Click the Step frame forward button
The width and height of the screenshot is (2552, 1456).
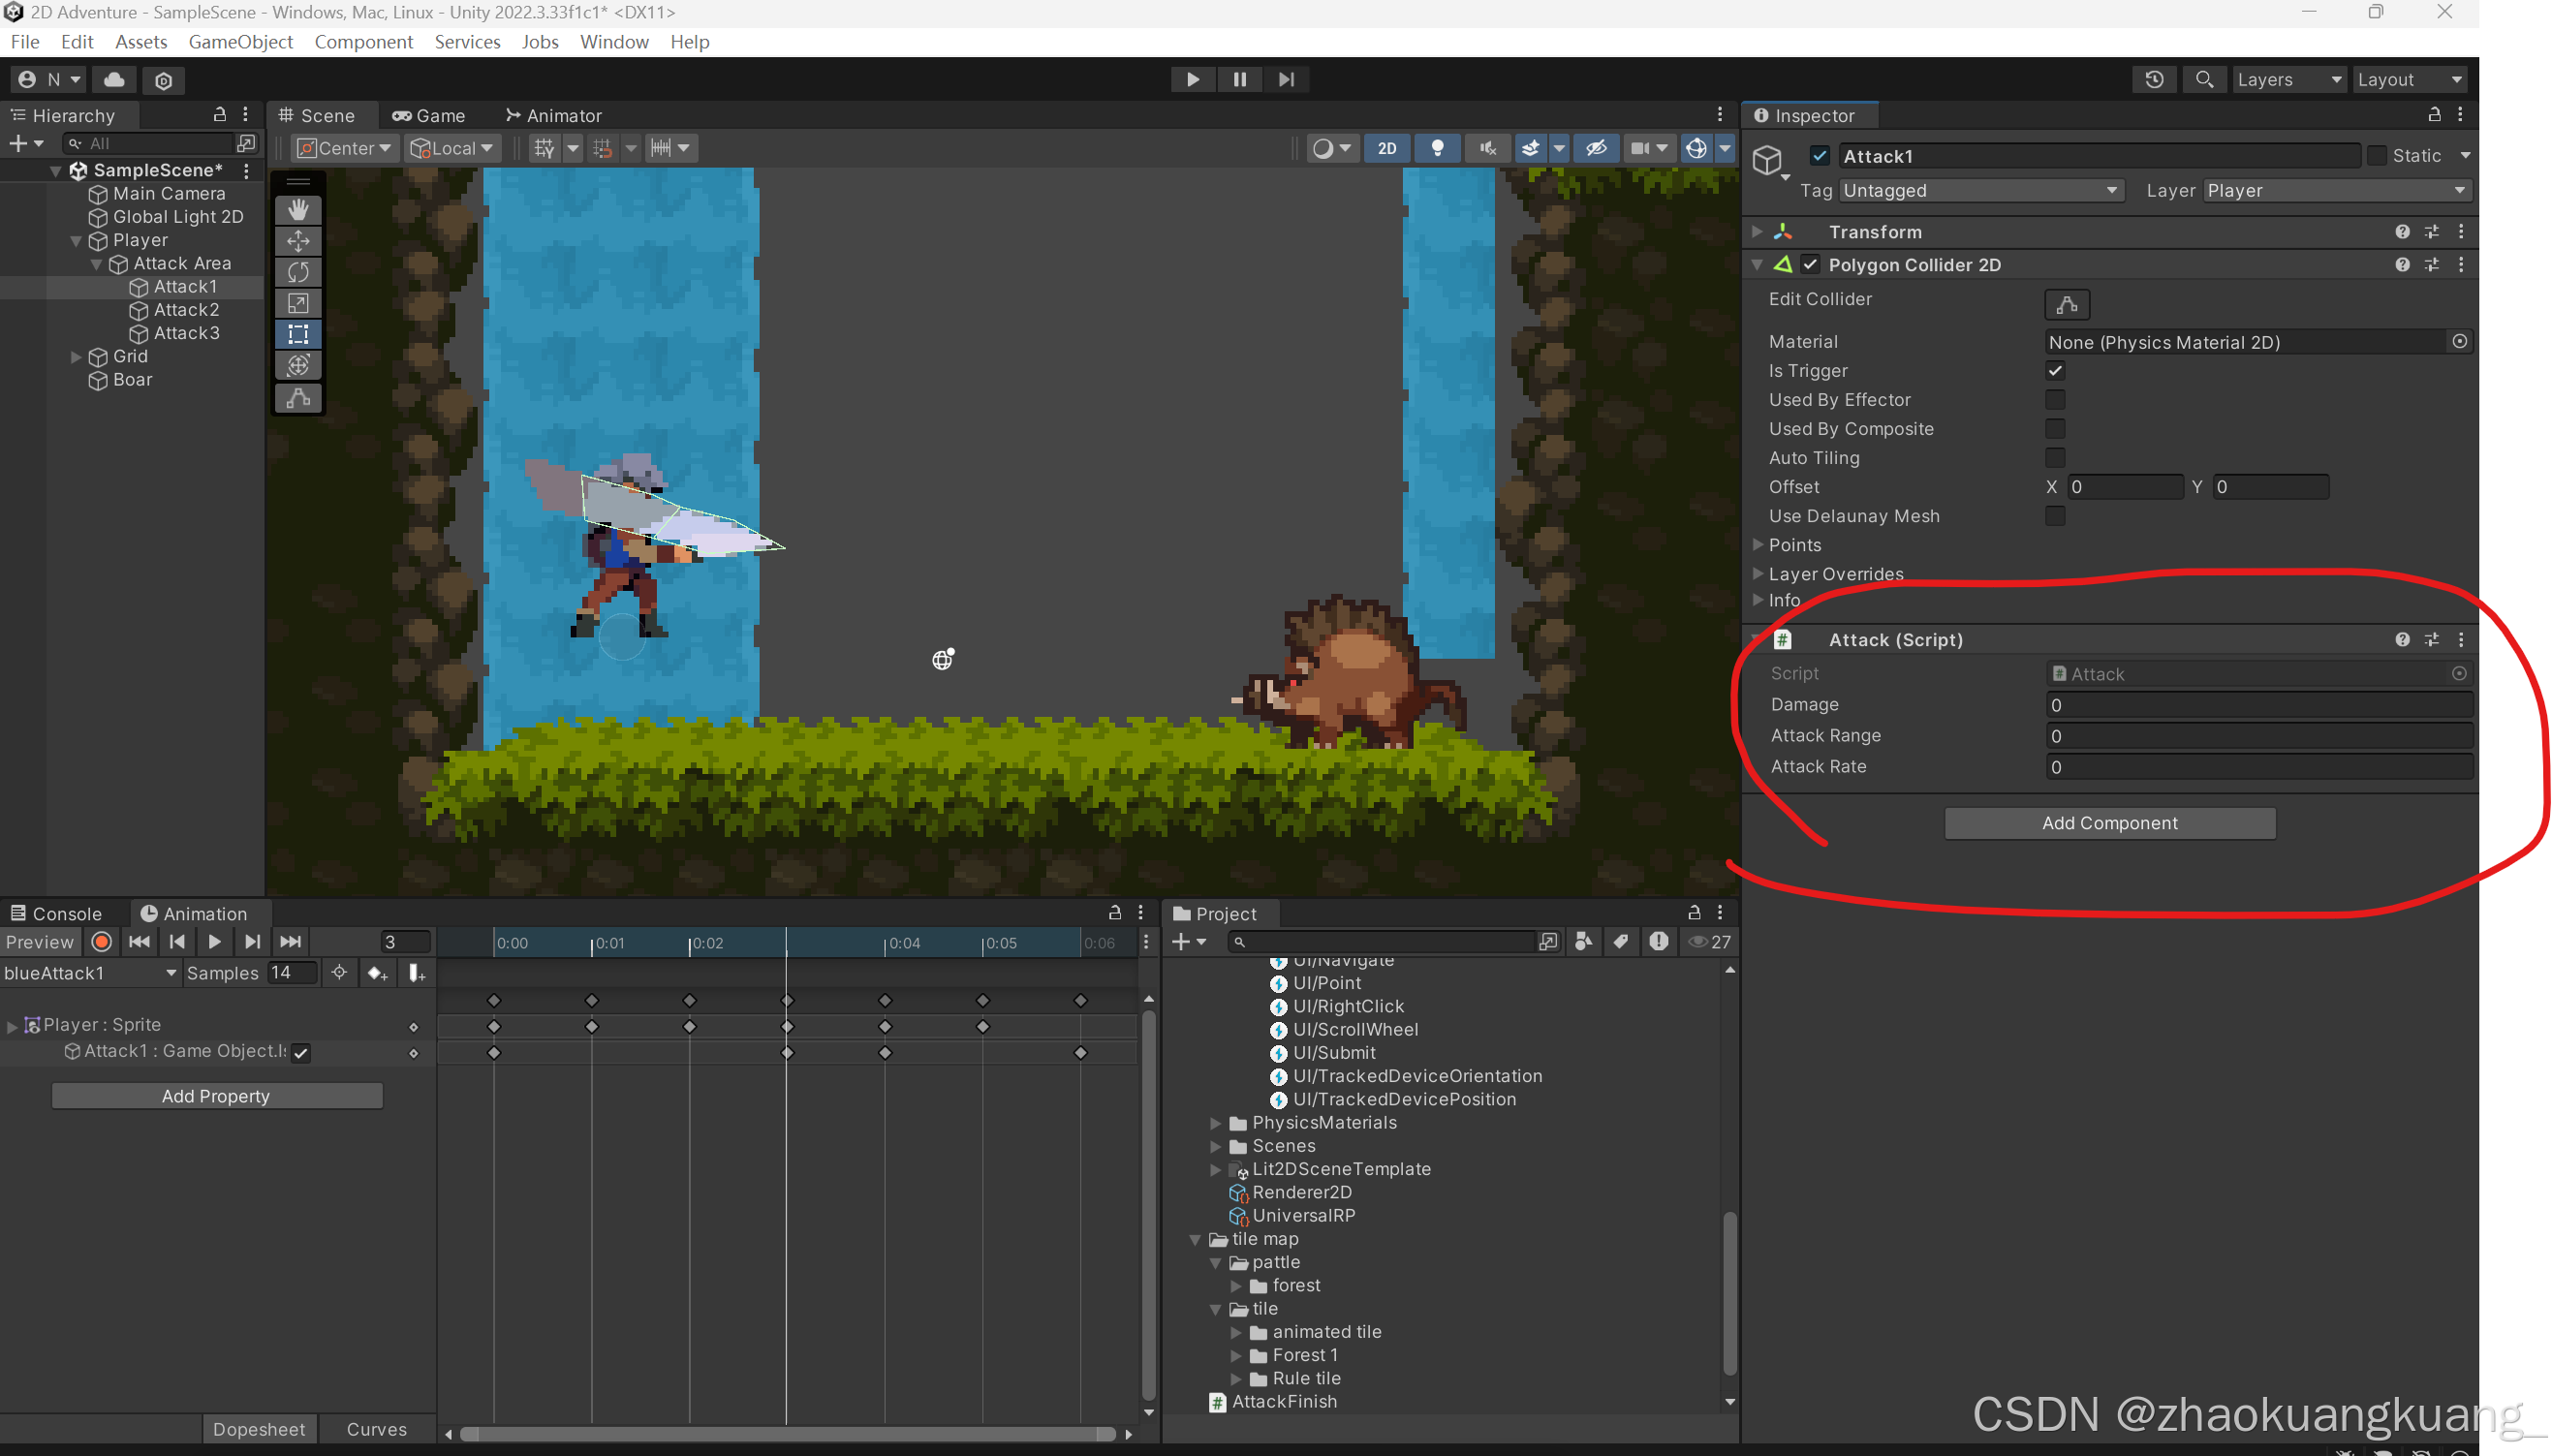click(x=1286, y=79)
